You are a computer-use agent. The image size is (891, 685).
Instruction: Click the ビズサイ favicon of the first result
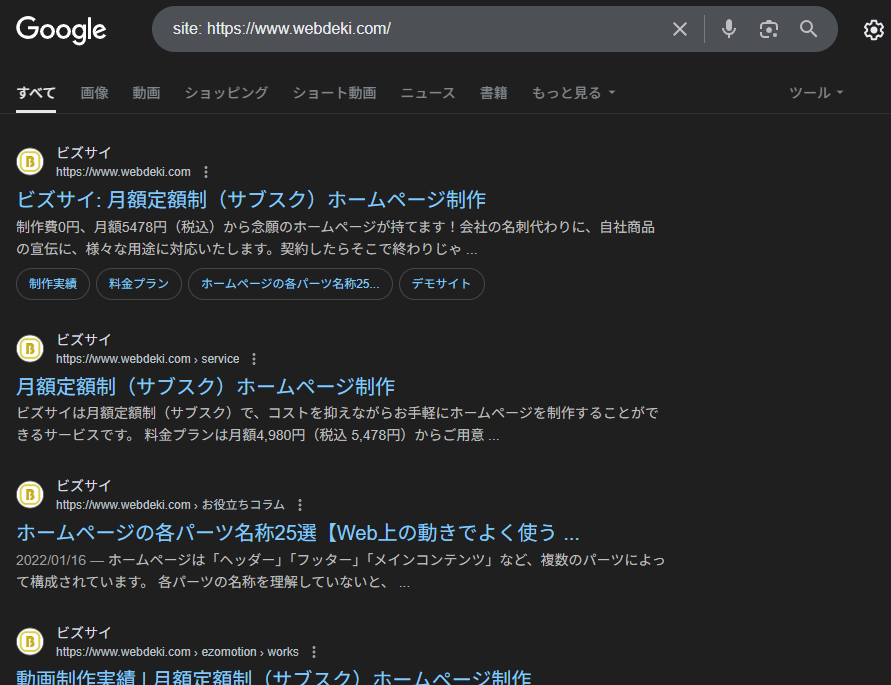pyautogui.click(x=30, y=161)
